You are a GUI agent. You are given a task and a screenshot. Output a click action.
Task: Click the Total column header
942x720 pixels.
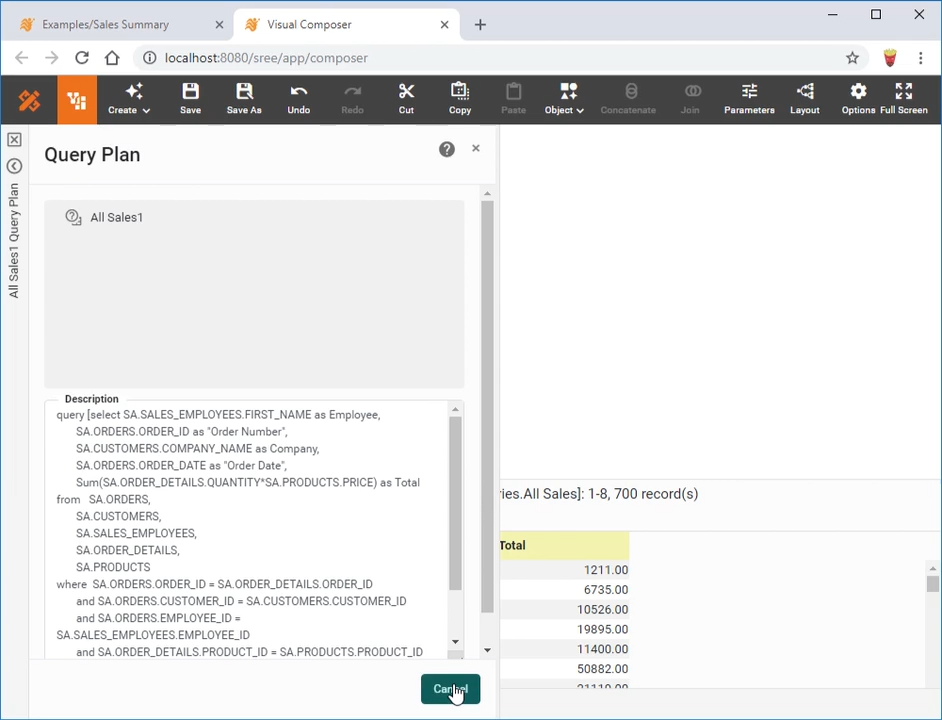click(565, 545)
